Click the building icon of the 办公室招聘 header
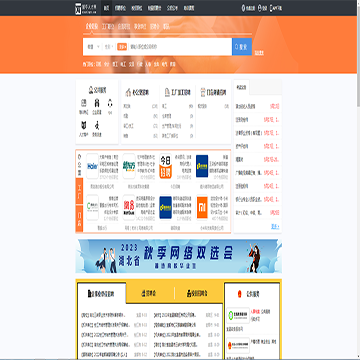This screenshot has height=360, width=360. click(128, 92)
